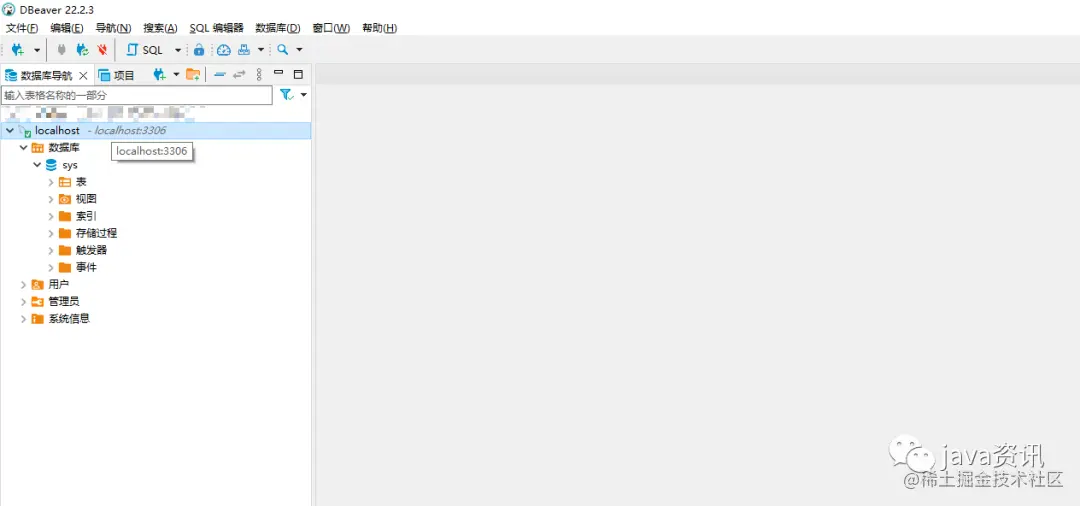This screenshot has height=506, width=1080.
Task: Open dropdown arrow beside navigator New Connection icon
Action: pyautogui.click(x=176, y=74)
